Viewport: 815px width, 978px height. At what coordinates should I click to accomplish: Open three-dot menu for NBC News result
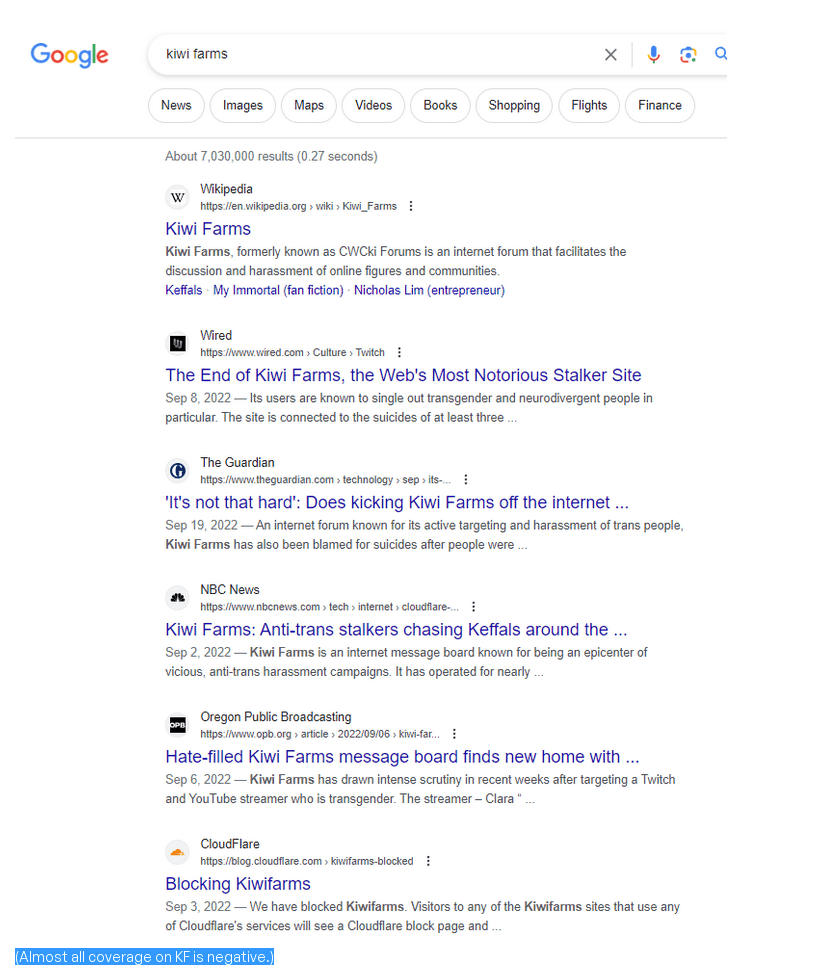tap(473, 607)
